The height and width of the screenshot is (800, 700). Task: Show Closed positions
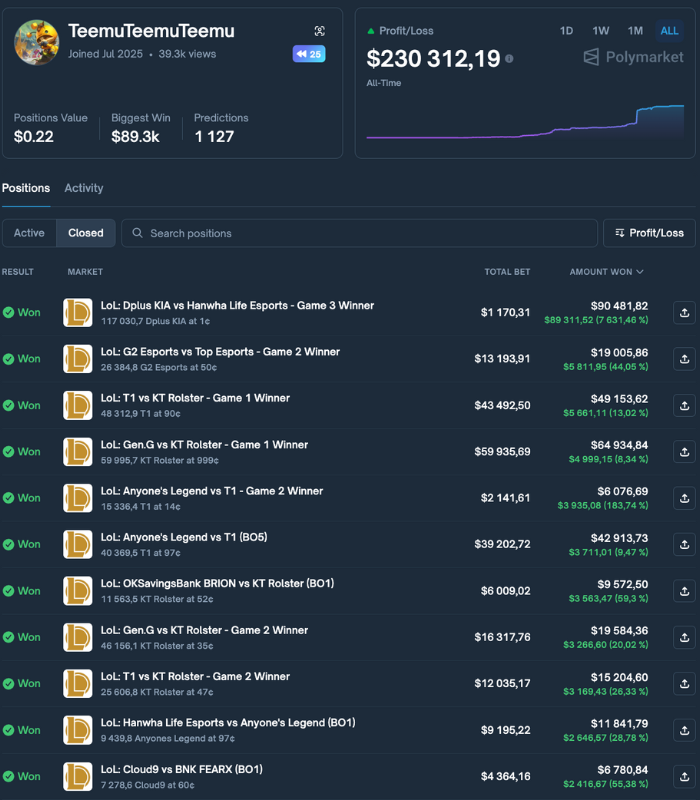coord(86,233)
